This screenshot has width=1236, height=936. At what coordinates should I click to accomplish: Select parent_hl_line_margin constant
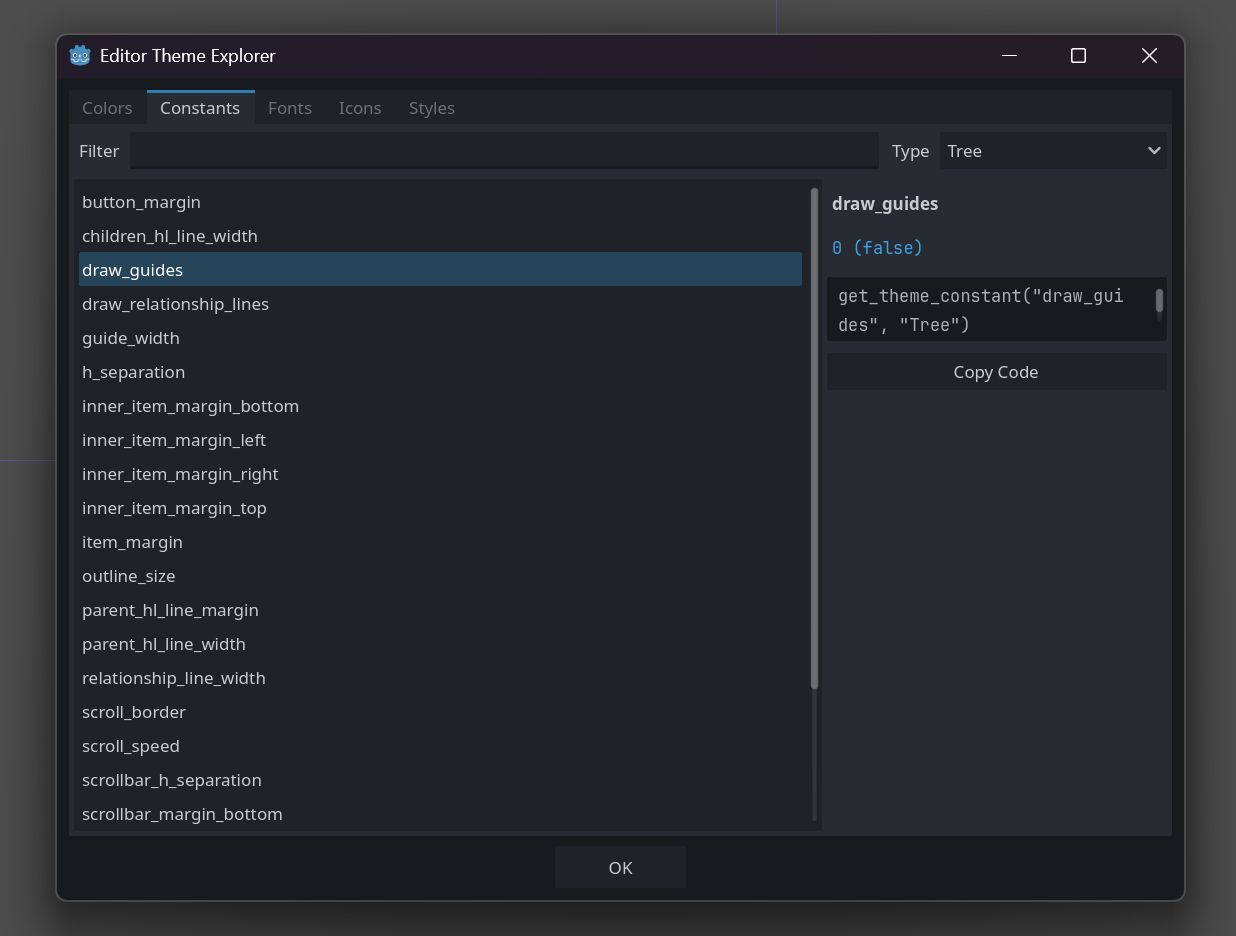440,610
